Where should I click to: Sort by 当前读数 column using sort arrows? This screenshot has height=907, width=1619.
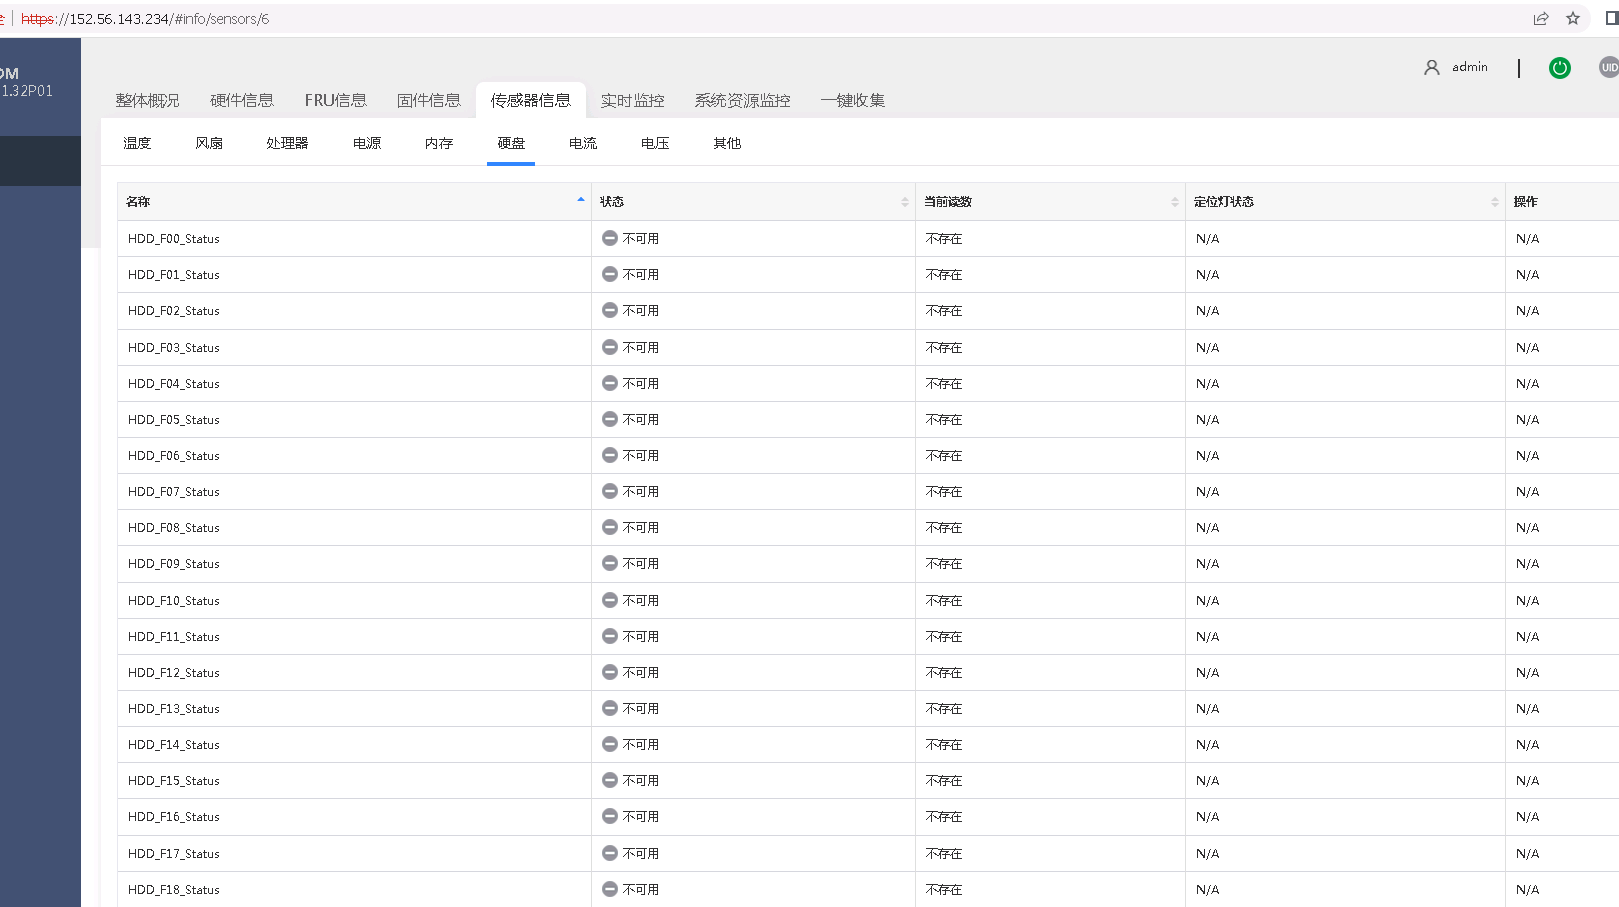pos(1174,202)
